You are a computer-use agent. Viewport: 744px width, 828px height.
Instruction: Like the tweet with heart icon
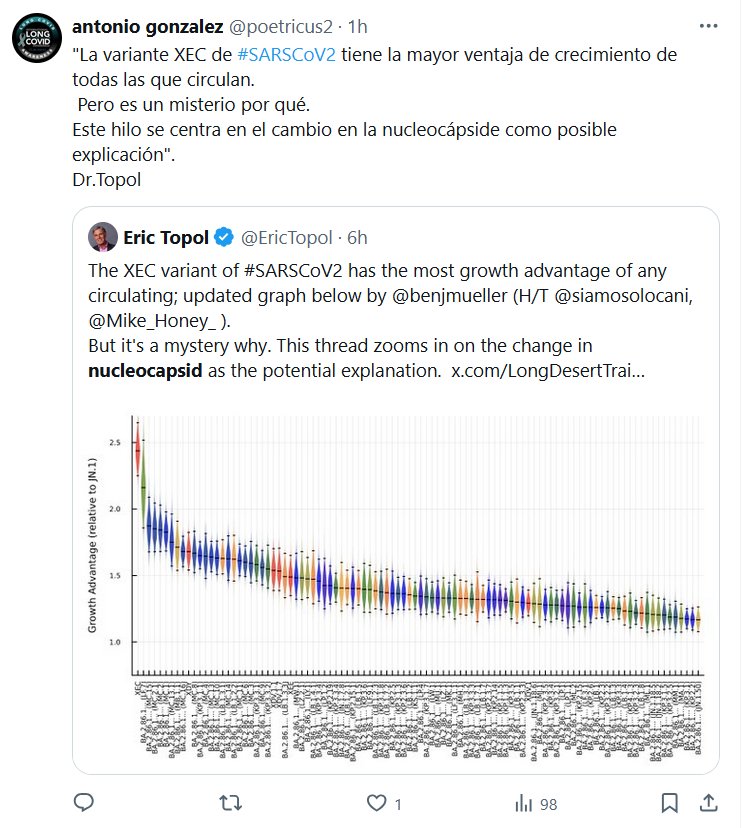376,803
